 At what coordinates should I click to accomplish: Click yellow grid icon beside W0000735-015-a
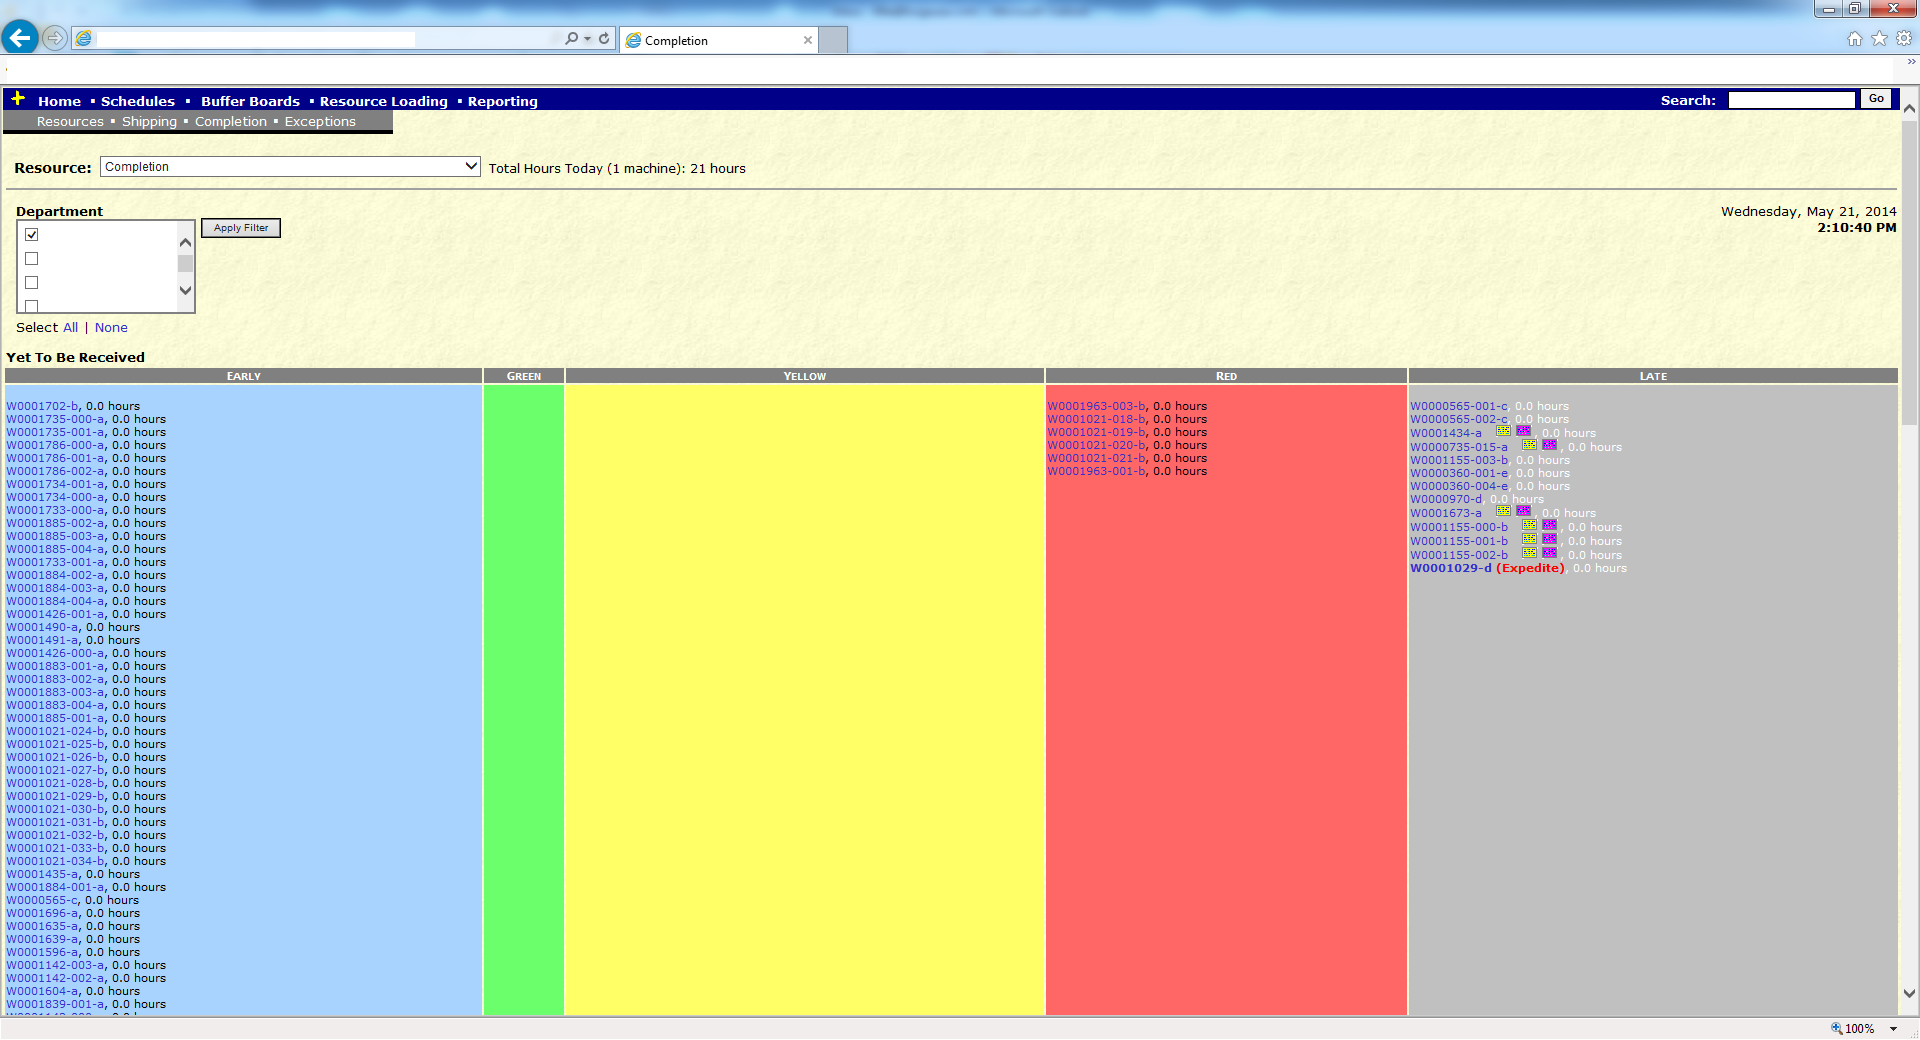1529,445
